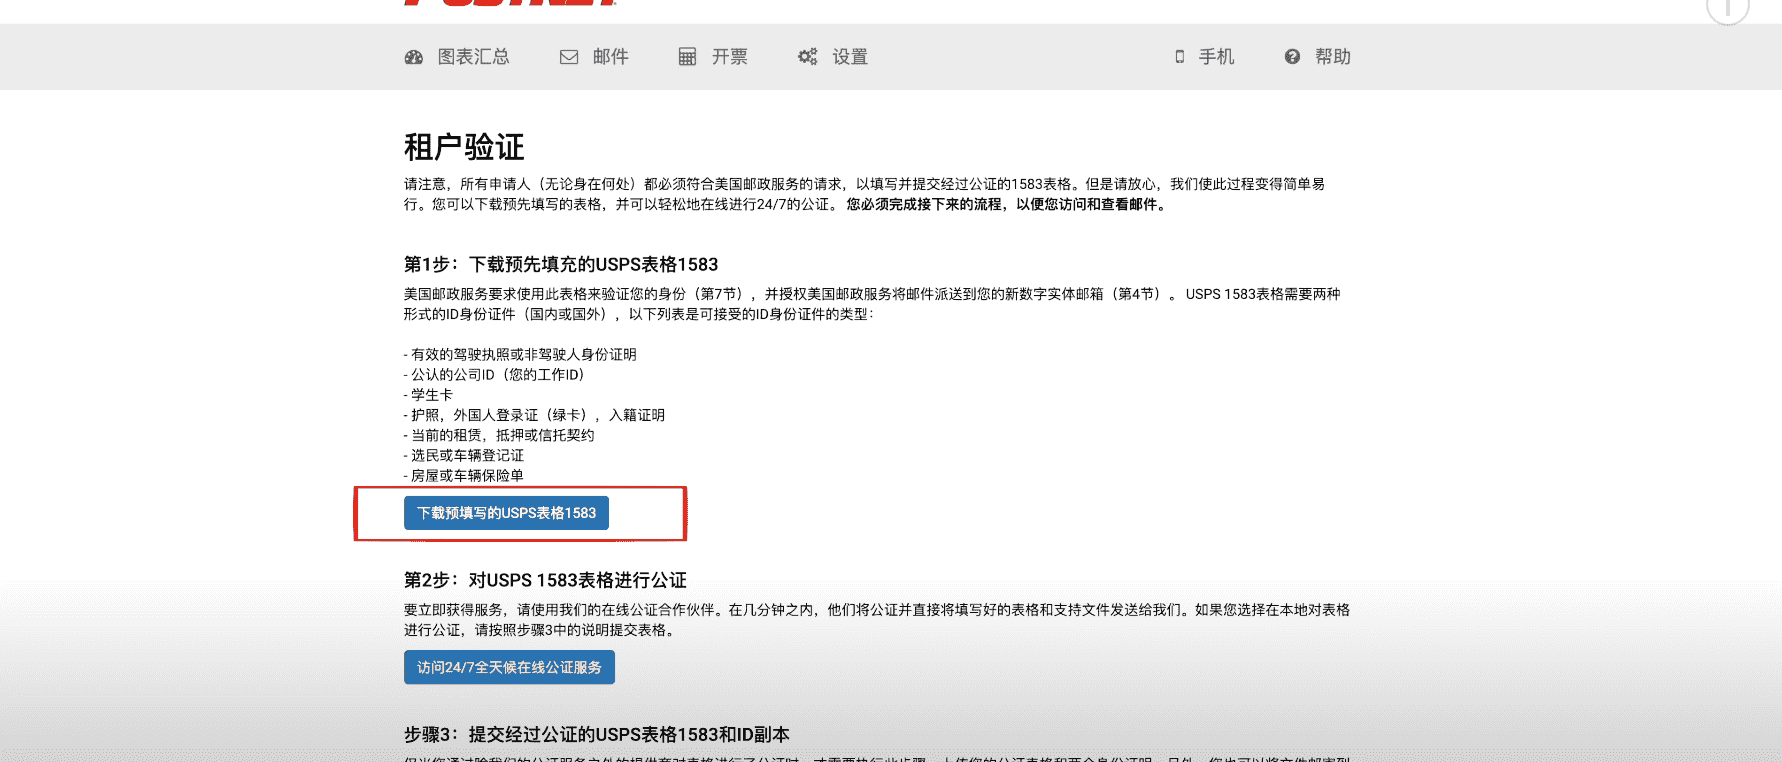
Task: Click the mobile phone icon
Action: point(1179,57)
